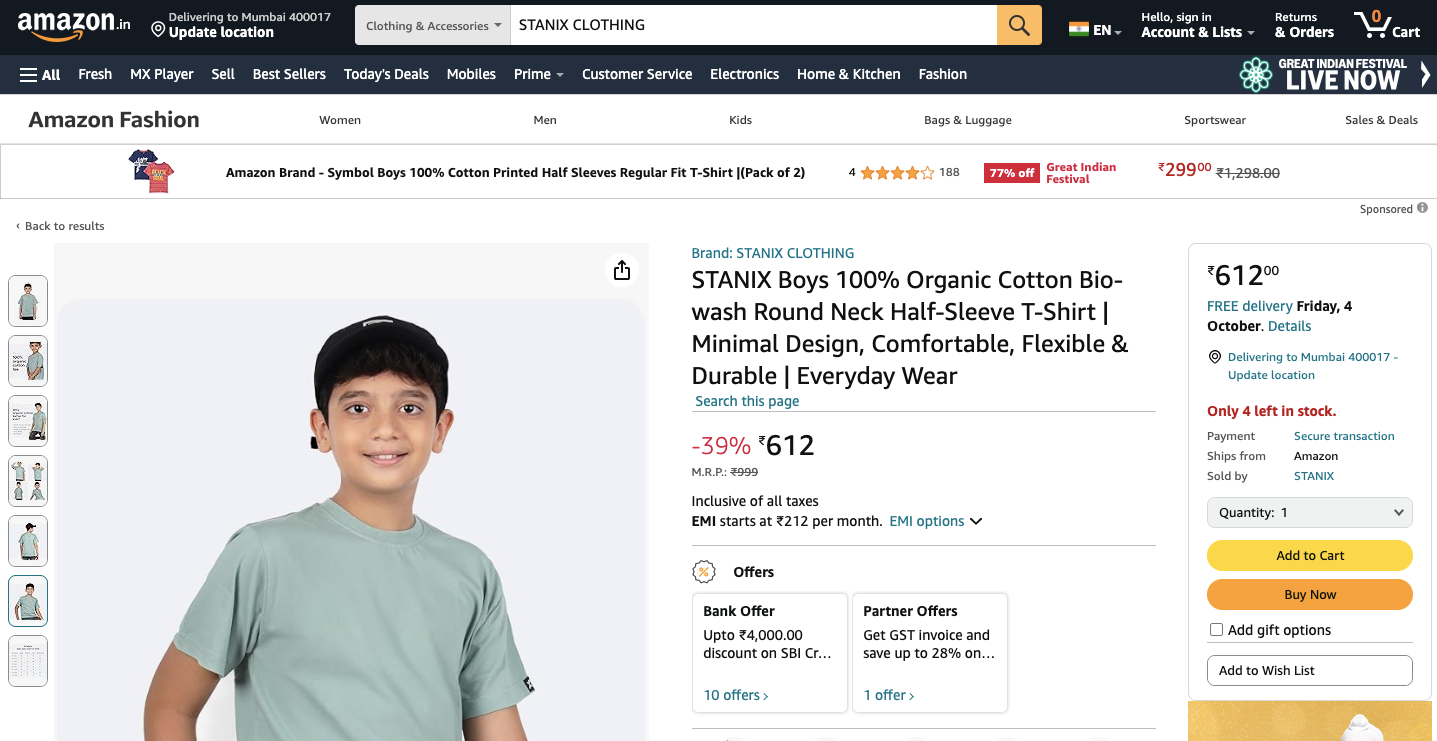
Task: Expand the Clothing & Accessories search category
Action: pos(433,26)
